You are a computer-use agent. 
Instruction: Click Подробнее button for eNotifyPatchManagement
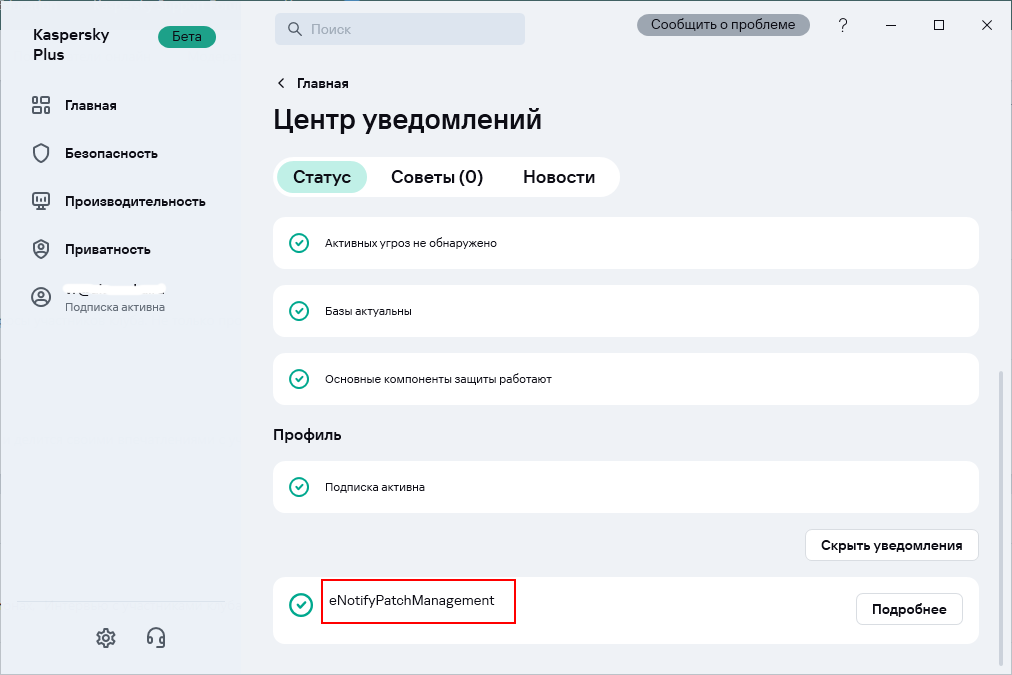(x=909, y=609)
